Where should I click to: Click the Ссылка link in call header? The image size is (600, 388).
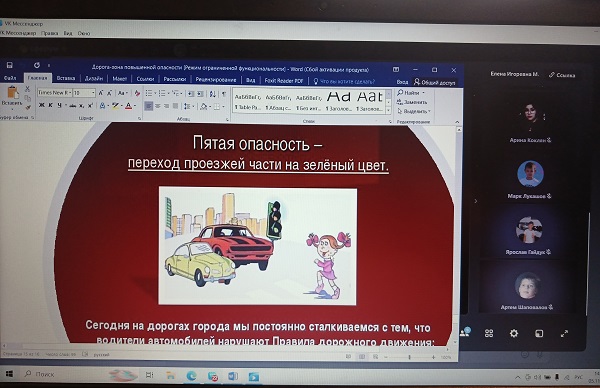[562, 75]
